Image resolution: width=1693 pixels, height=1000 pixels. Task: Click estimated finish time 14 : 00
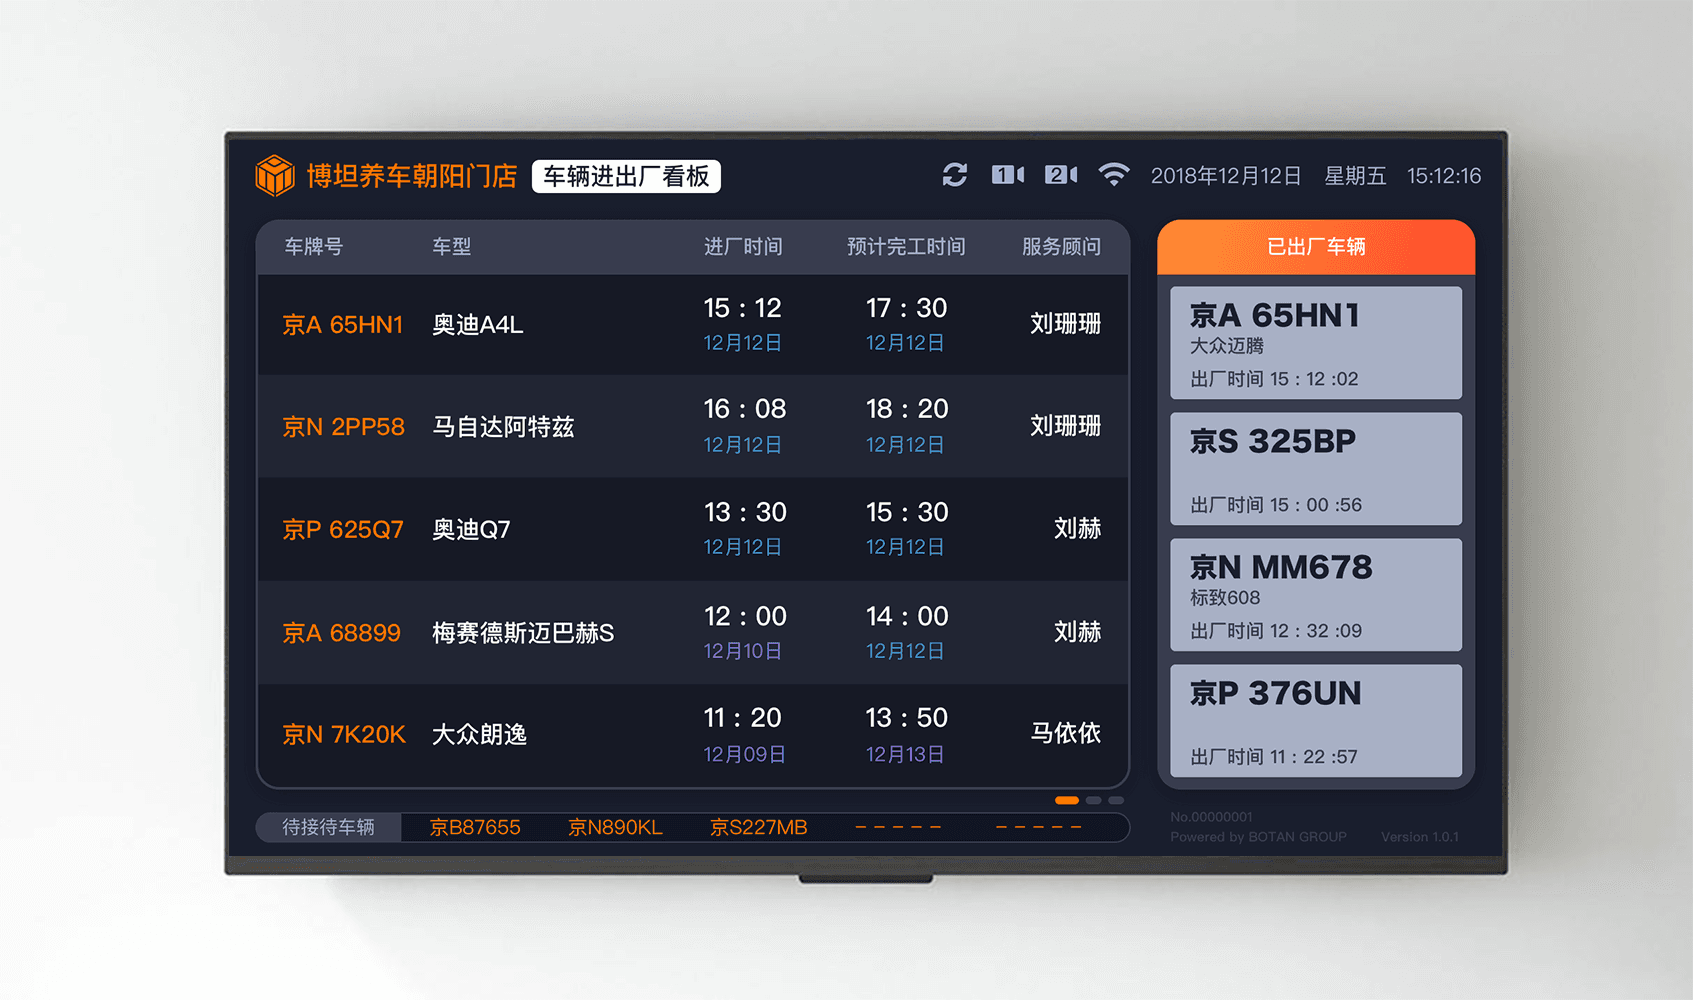coord(907,616)
